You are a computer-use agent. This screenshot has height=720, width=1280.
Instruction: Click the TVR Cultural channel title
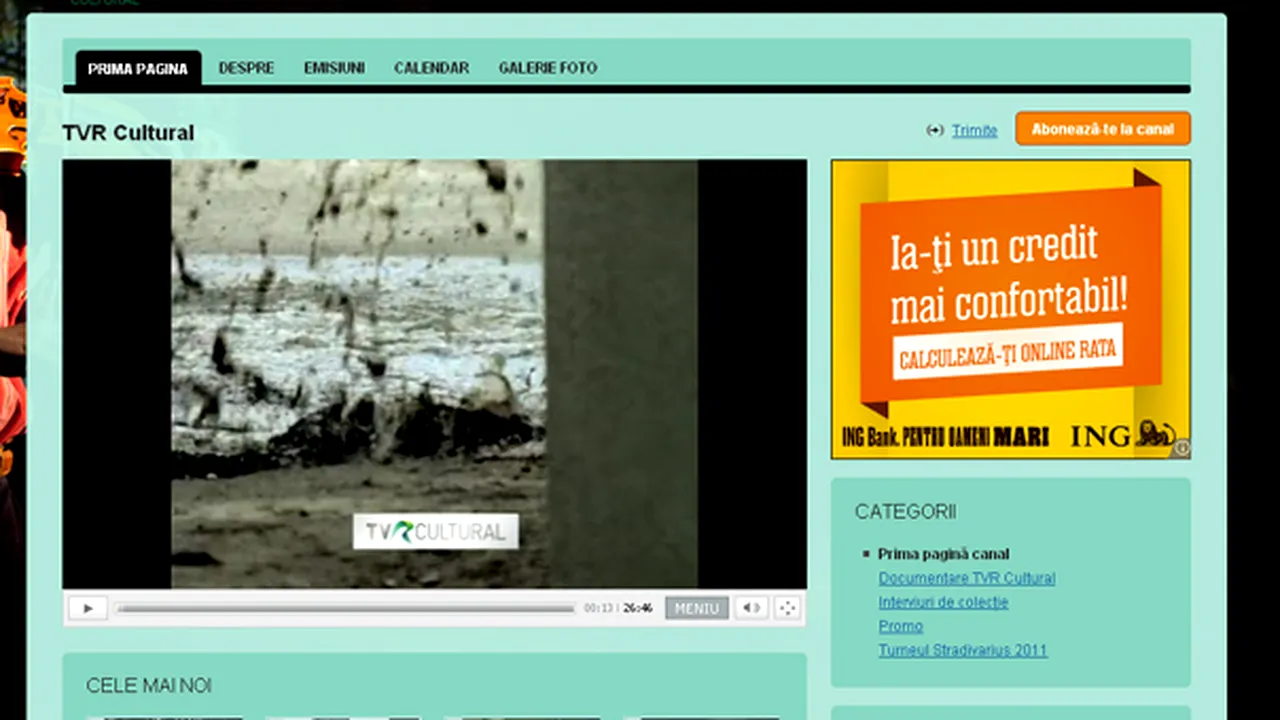[x=128, y=133]
